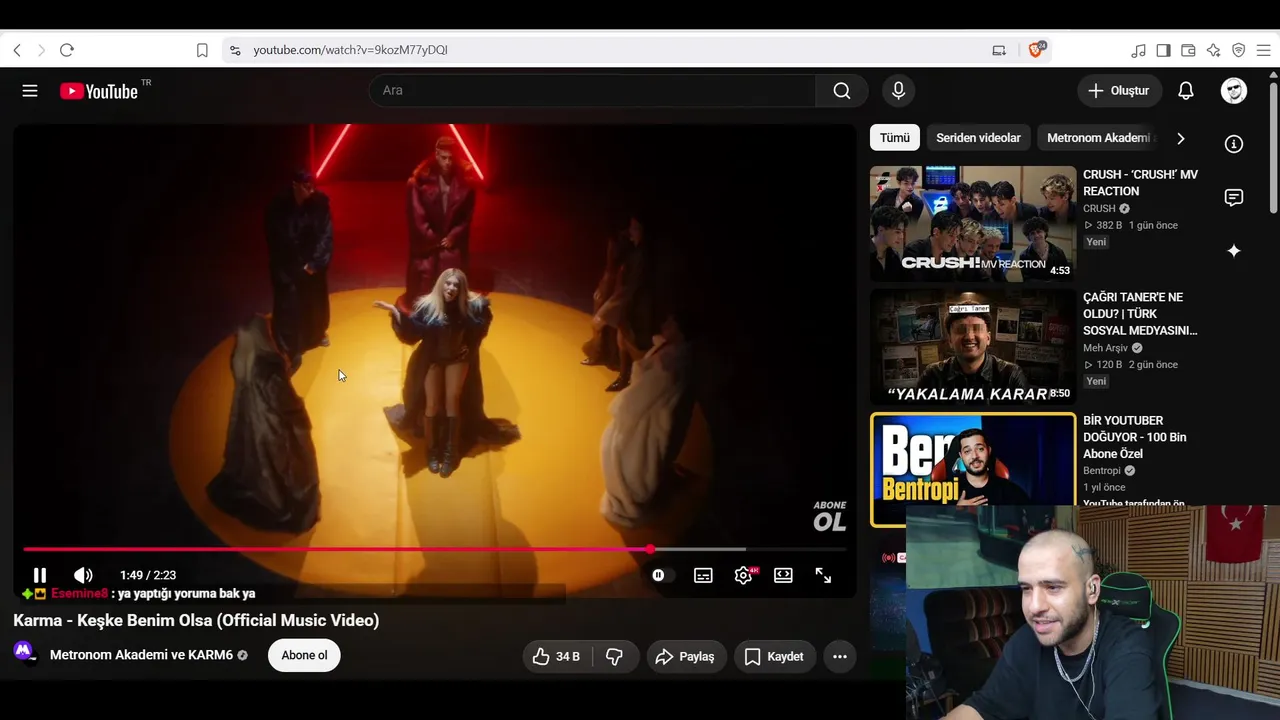Open the Oluştur create menu
This screenshot has width=1280, height=720.
pos(1119,91)
